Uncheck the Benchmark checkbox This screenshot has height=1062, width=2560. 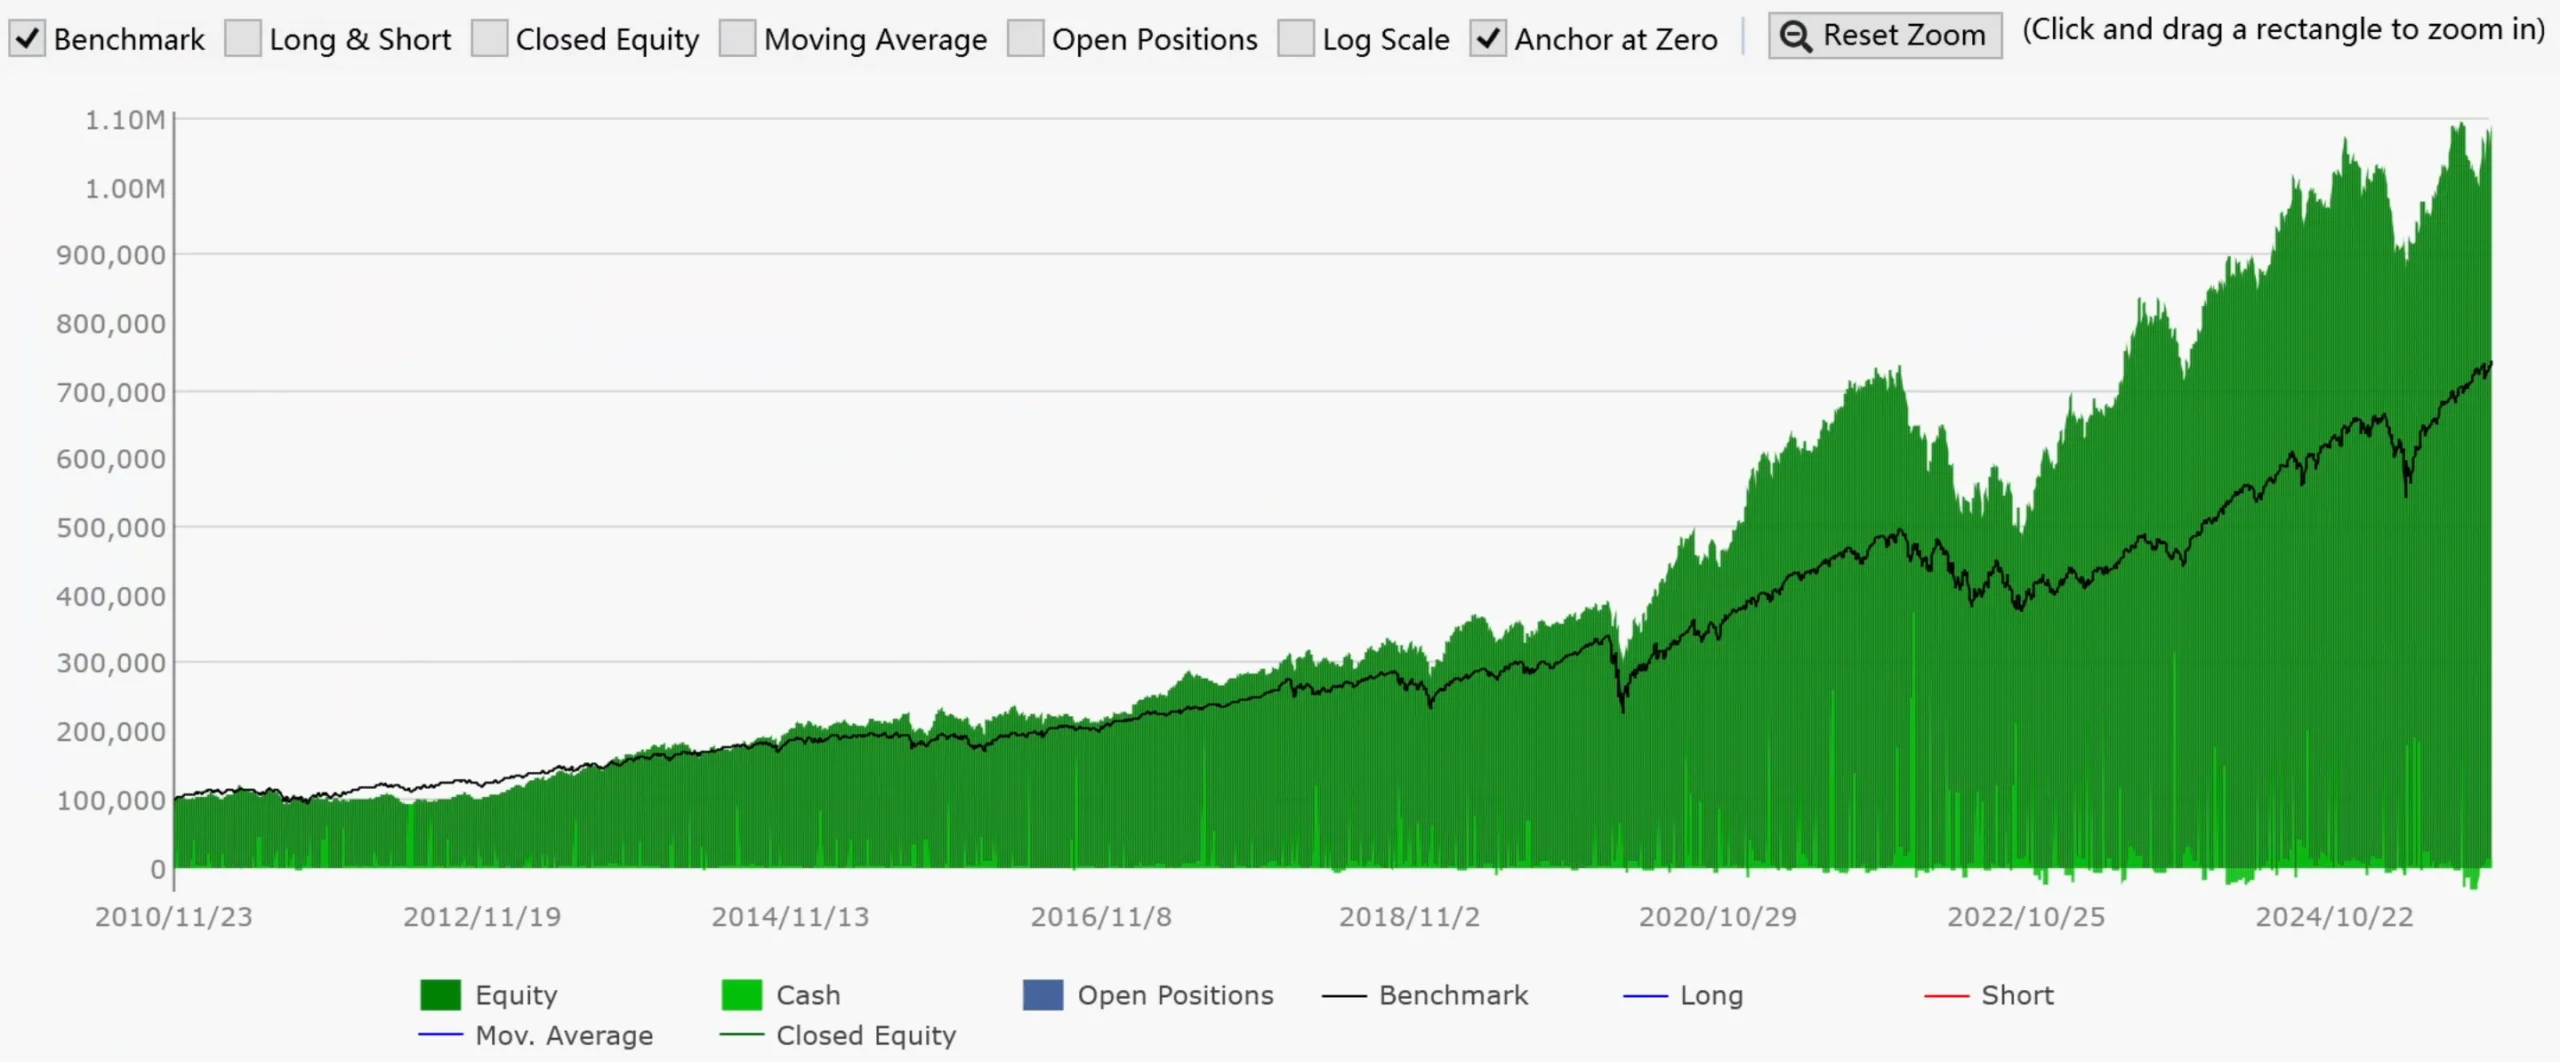click(27, 39)
